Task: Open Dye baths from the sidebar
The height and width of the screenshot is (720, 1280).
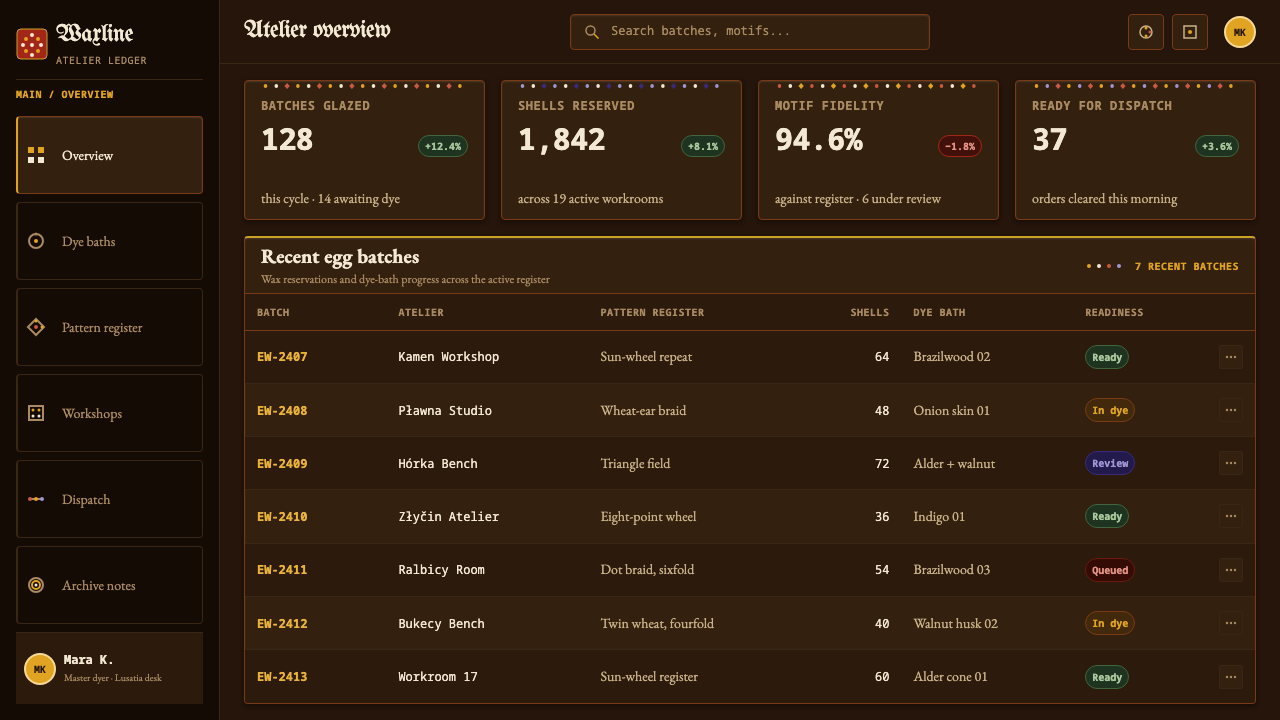Action: 109,241
